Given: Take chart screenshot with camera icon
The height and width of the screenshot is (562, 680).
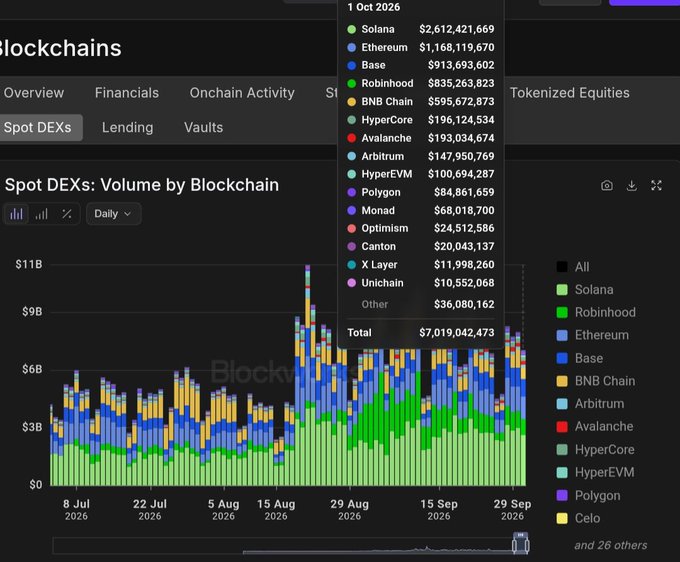Looking at the screenshot, I should (607, 186).
